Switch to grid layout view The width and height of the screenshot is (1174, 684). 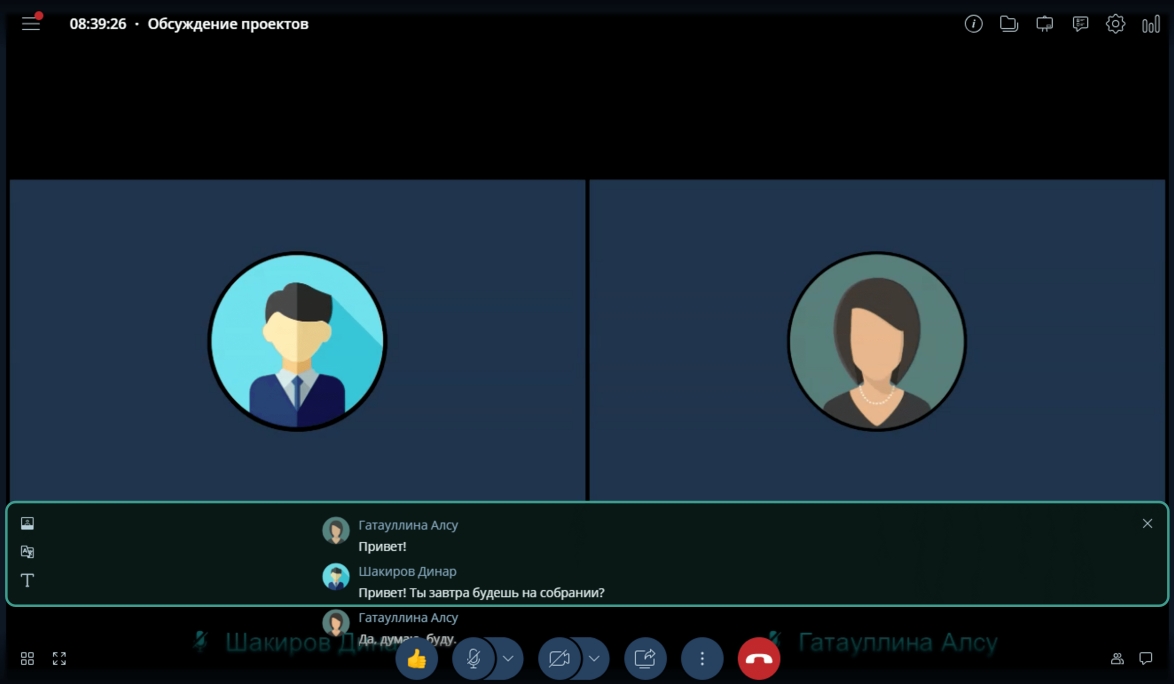tap(27, 659)
